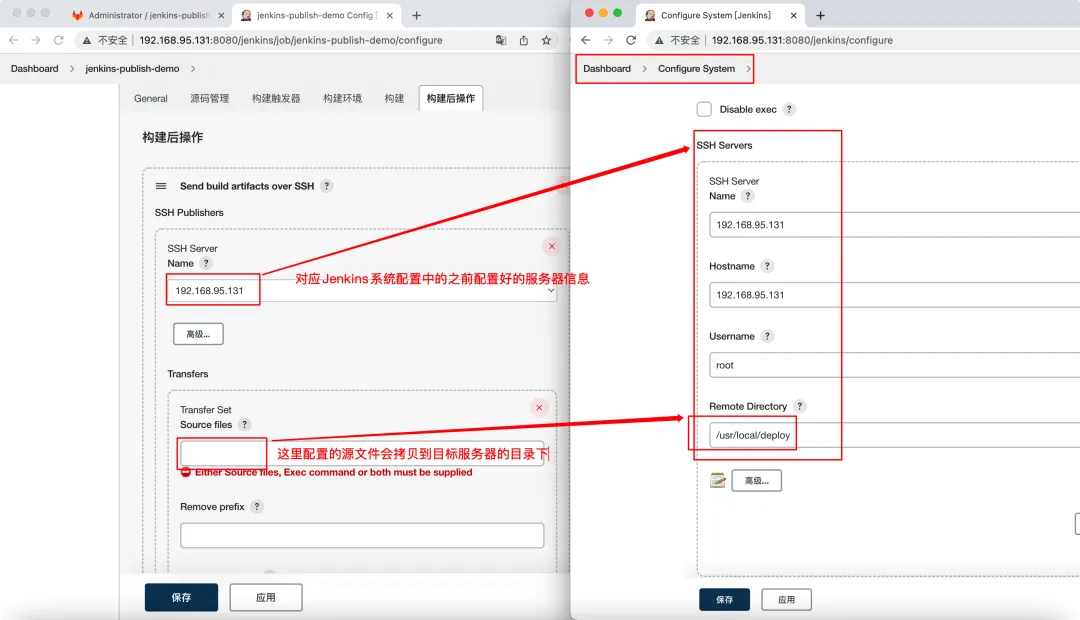The height and width of the screenshot is (620, 1080).
Task: Close the Administrator GitLab tab
Action: click(220, 15)
